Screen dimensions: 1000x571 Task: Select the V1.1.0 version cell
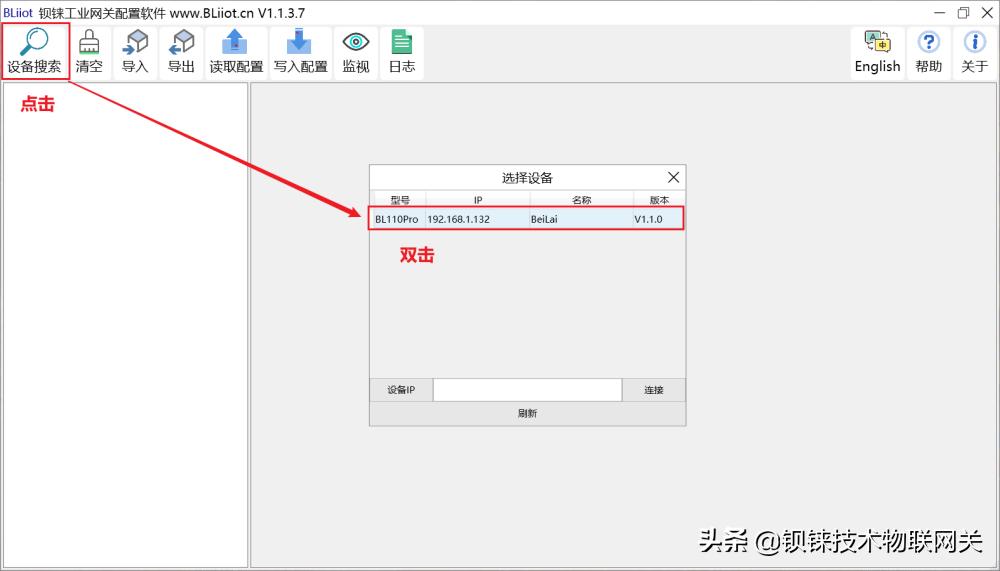[658, 219]
